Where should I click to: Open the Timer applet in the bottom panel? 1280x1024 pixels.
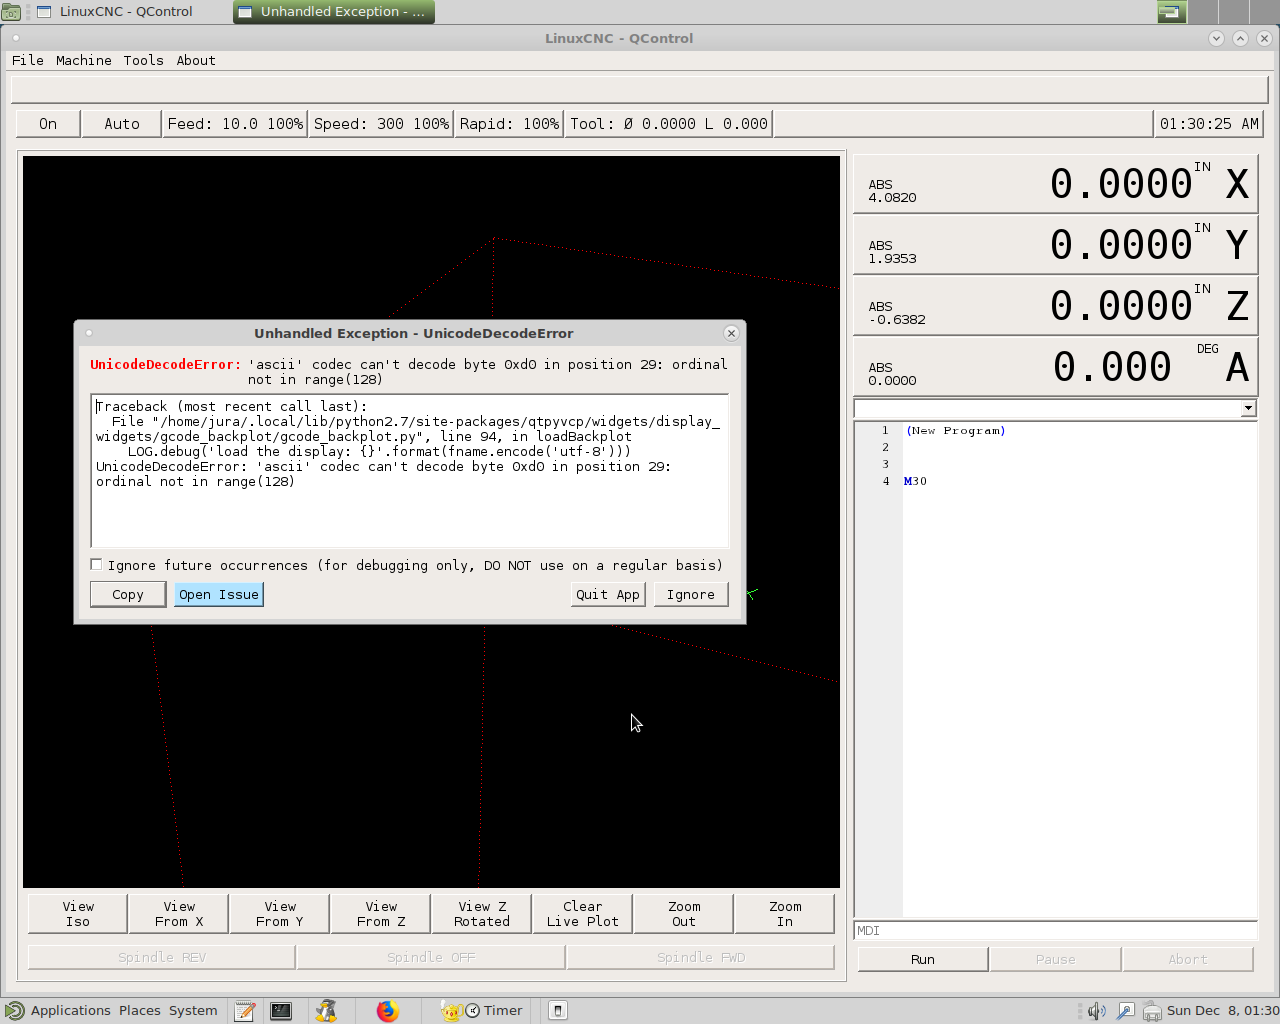click(482, 1011)
